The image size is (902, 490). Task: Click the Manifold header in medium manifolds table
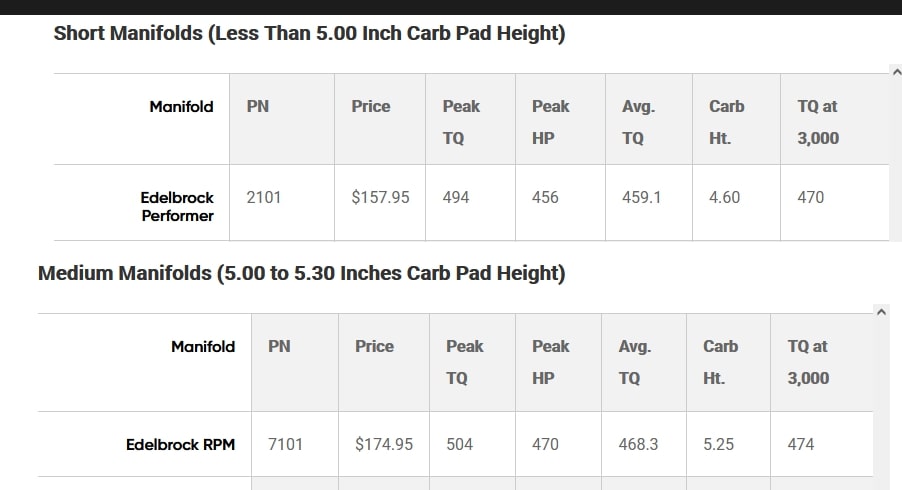coord(202,347)
